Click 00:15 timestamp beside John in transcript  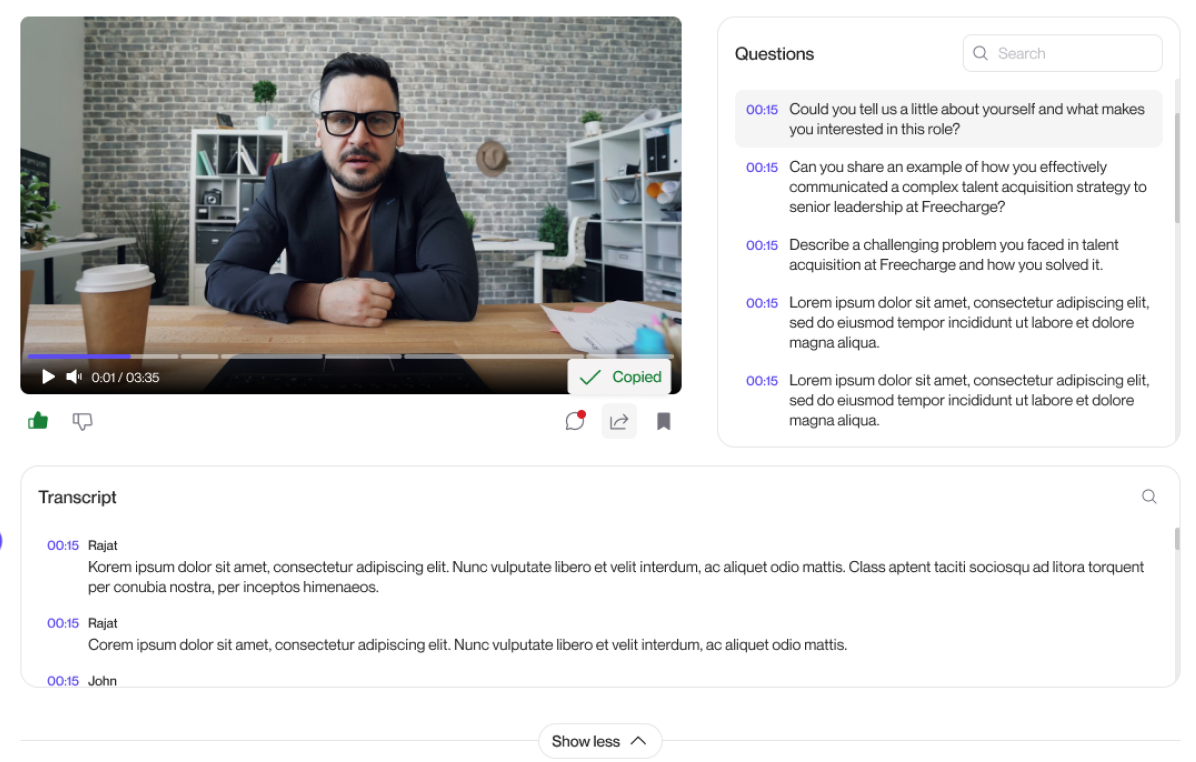point(63,680)
